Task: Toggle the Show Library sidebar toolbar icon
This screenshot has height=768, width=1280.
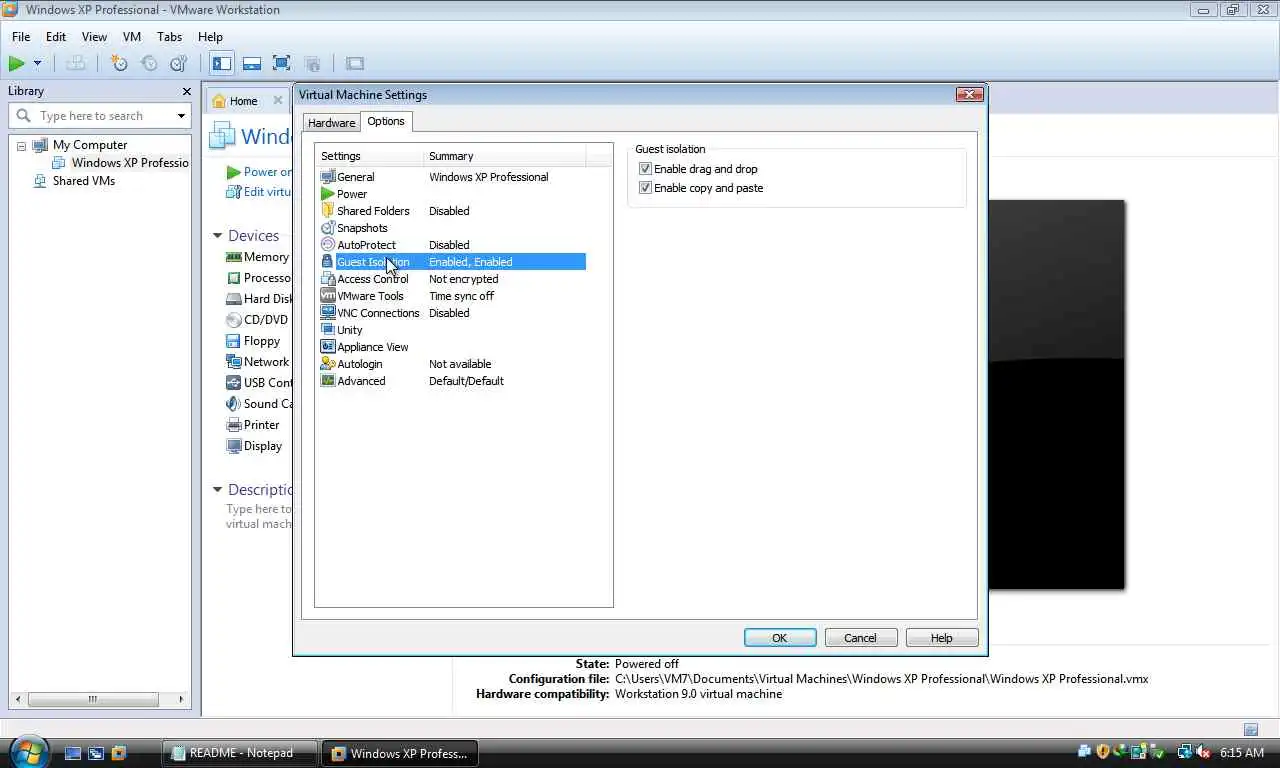Action: point(222,63)
